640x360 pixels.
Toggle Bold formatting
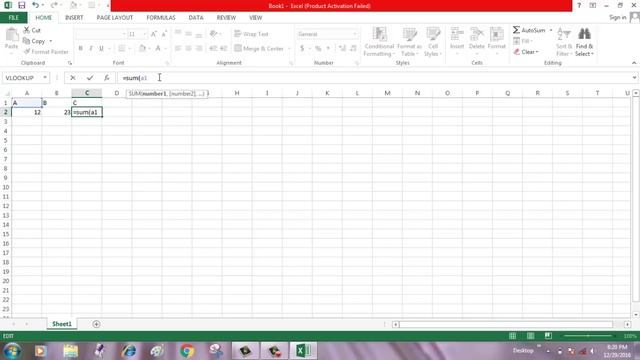coord(81,49)
